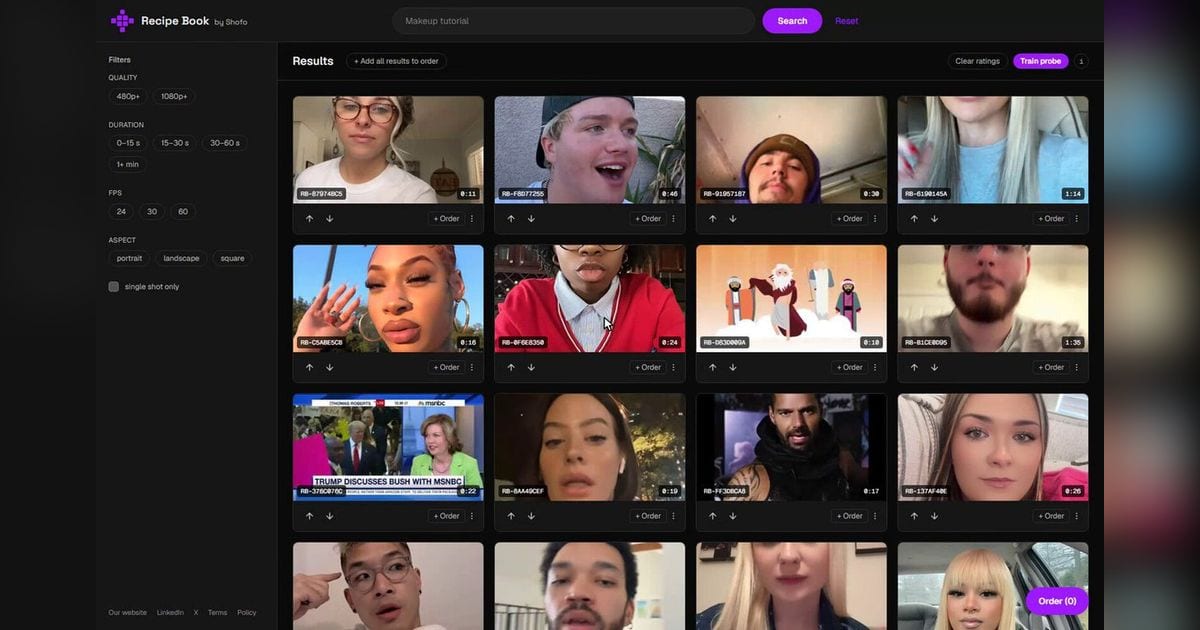
Task: Select the landscape aspect filter
Action: point(181,258)
